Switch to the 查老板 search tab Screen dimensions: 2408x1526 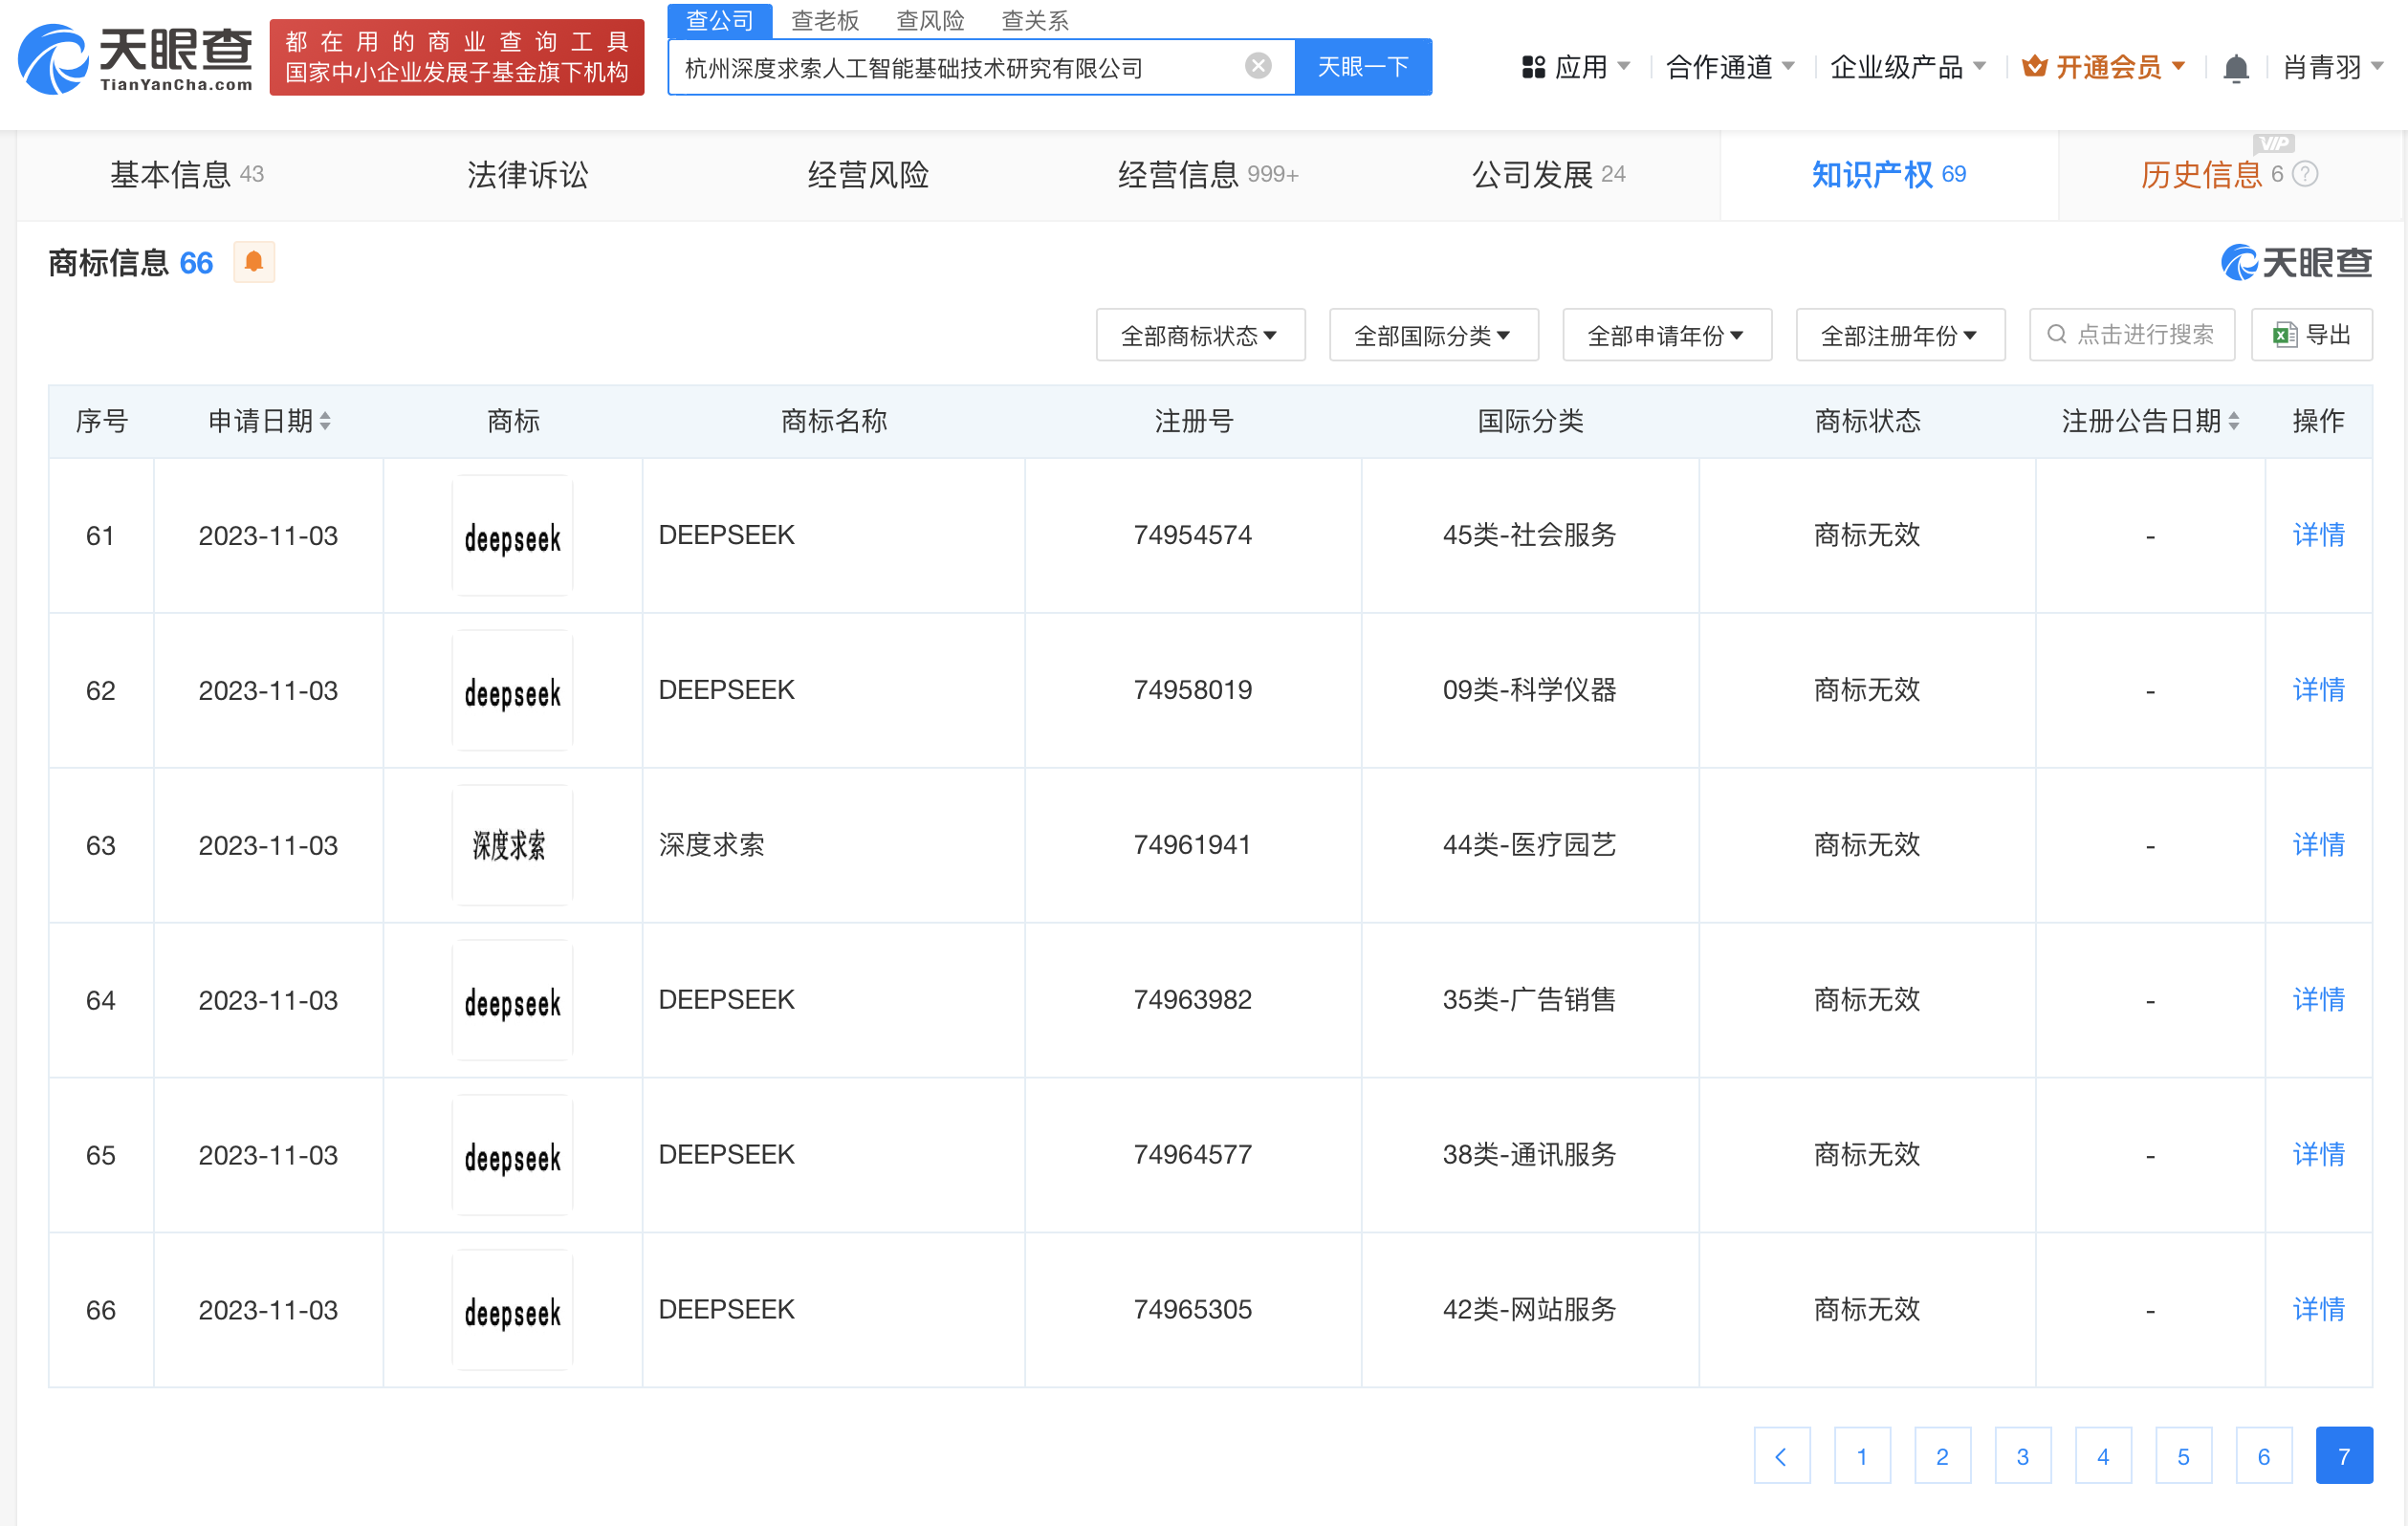[x=824, y=20]
